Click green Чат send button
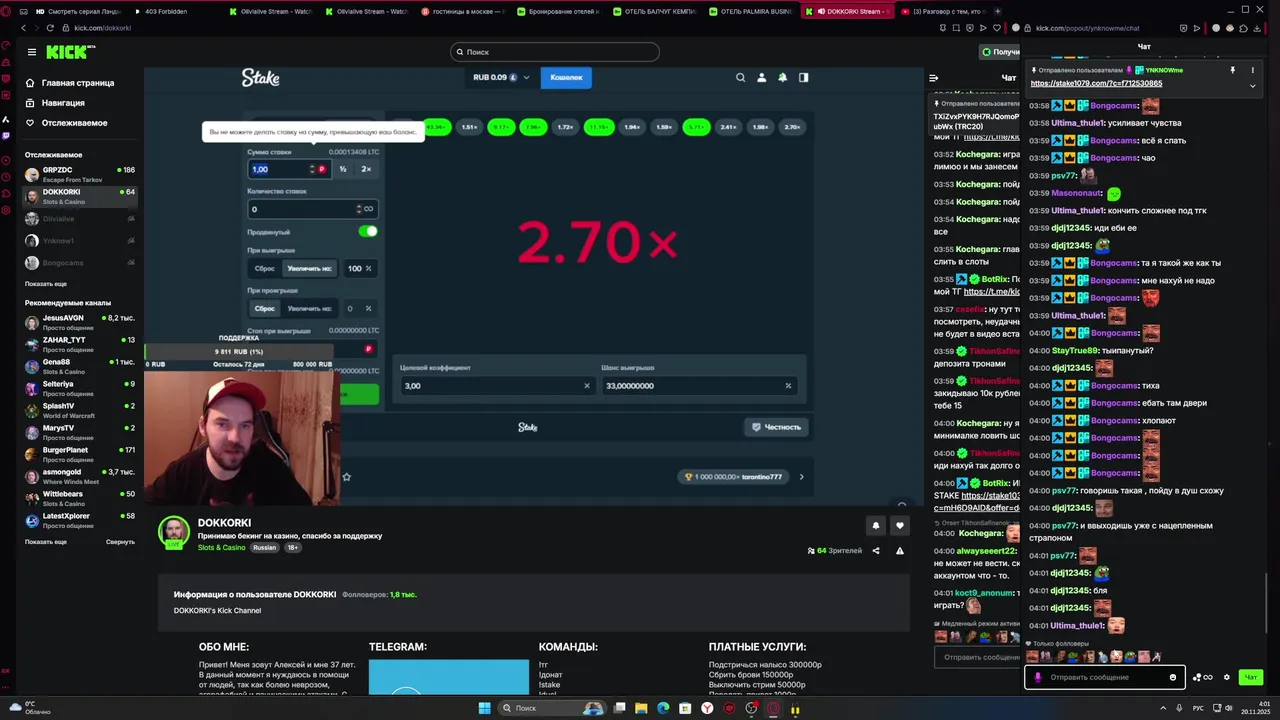This screenshot has width=1280, height=720. click(1250, 677)
